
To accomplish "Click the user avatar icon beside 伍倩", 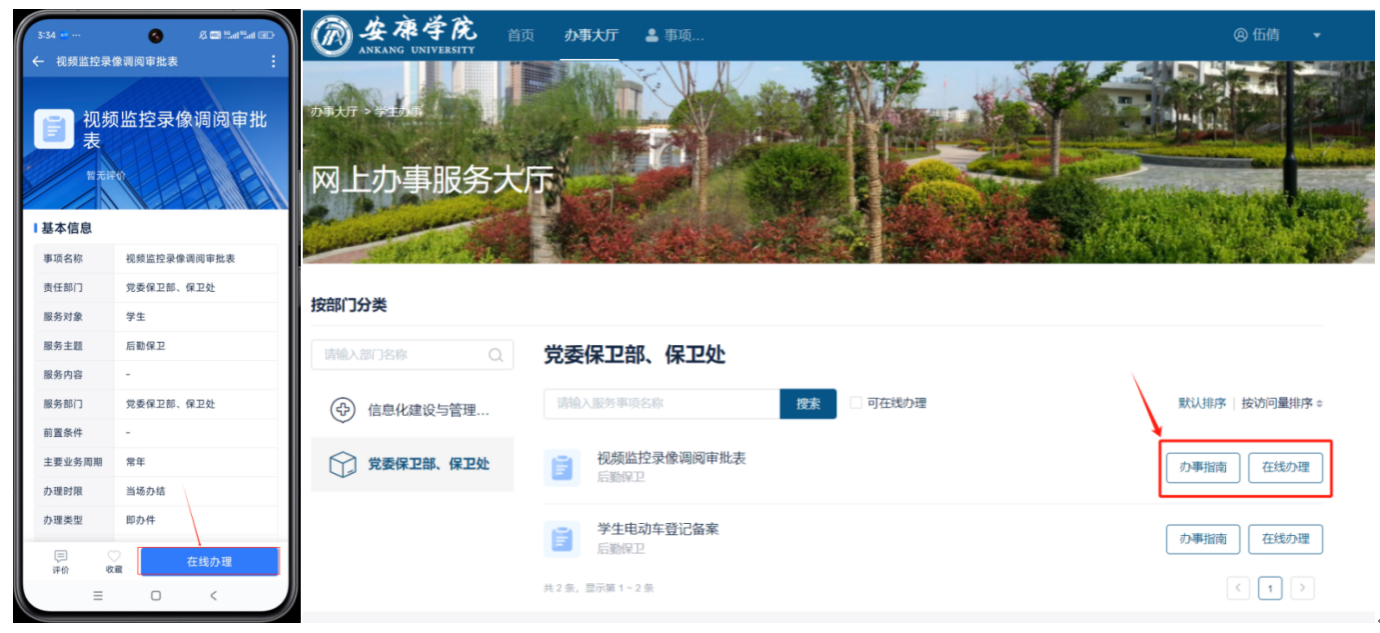I will tap(1240, 35).
